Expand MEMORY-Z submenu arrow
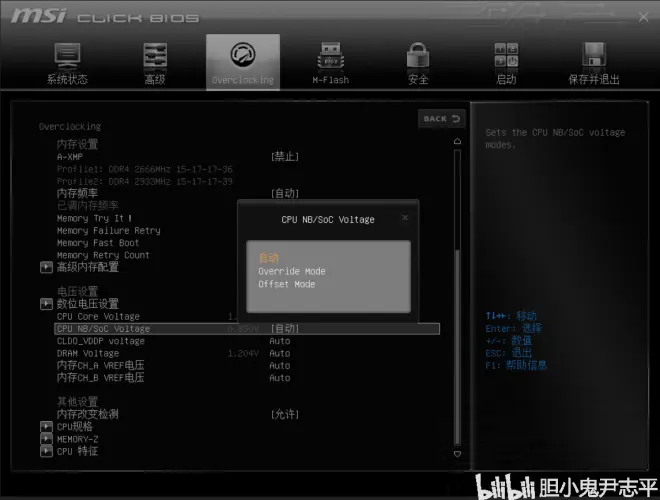The image size is (660, 500). pos(46,439)
